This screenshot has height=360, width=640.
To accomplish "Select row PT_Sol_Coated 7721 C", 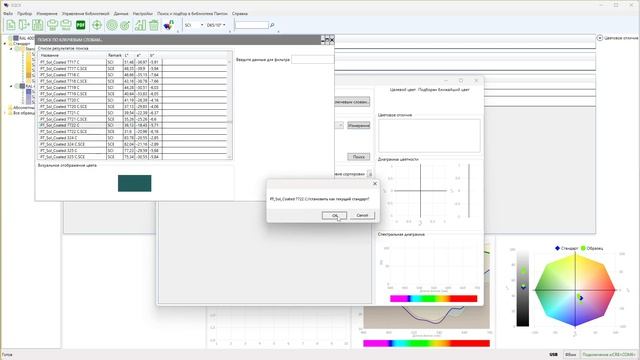I will 133,113.
